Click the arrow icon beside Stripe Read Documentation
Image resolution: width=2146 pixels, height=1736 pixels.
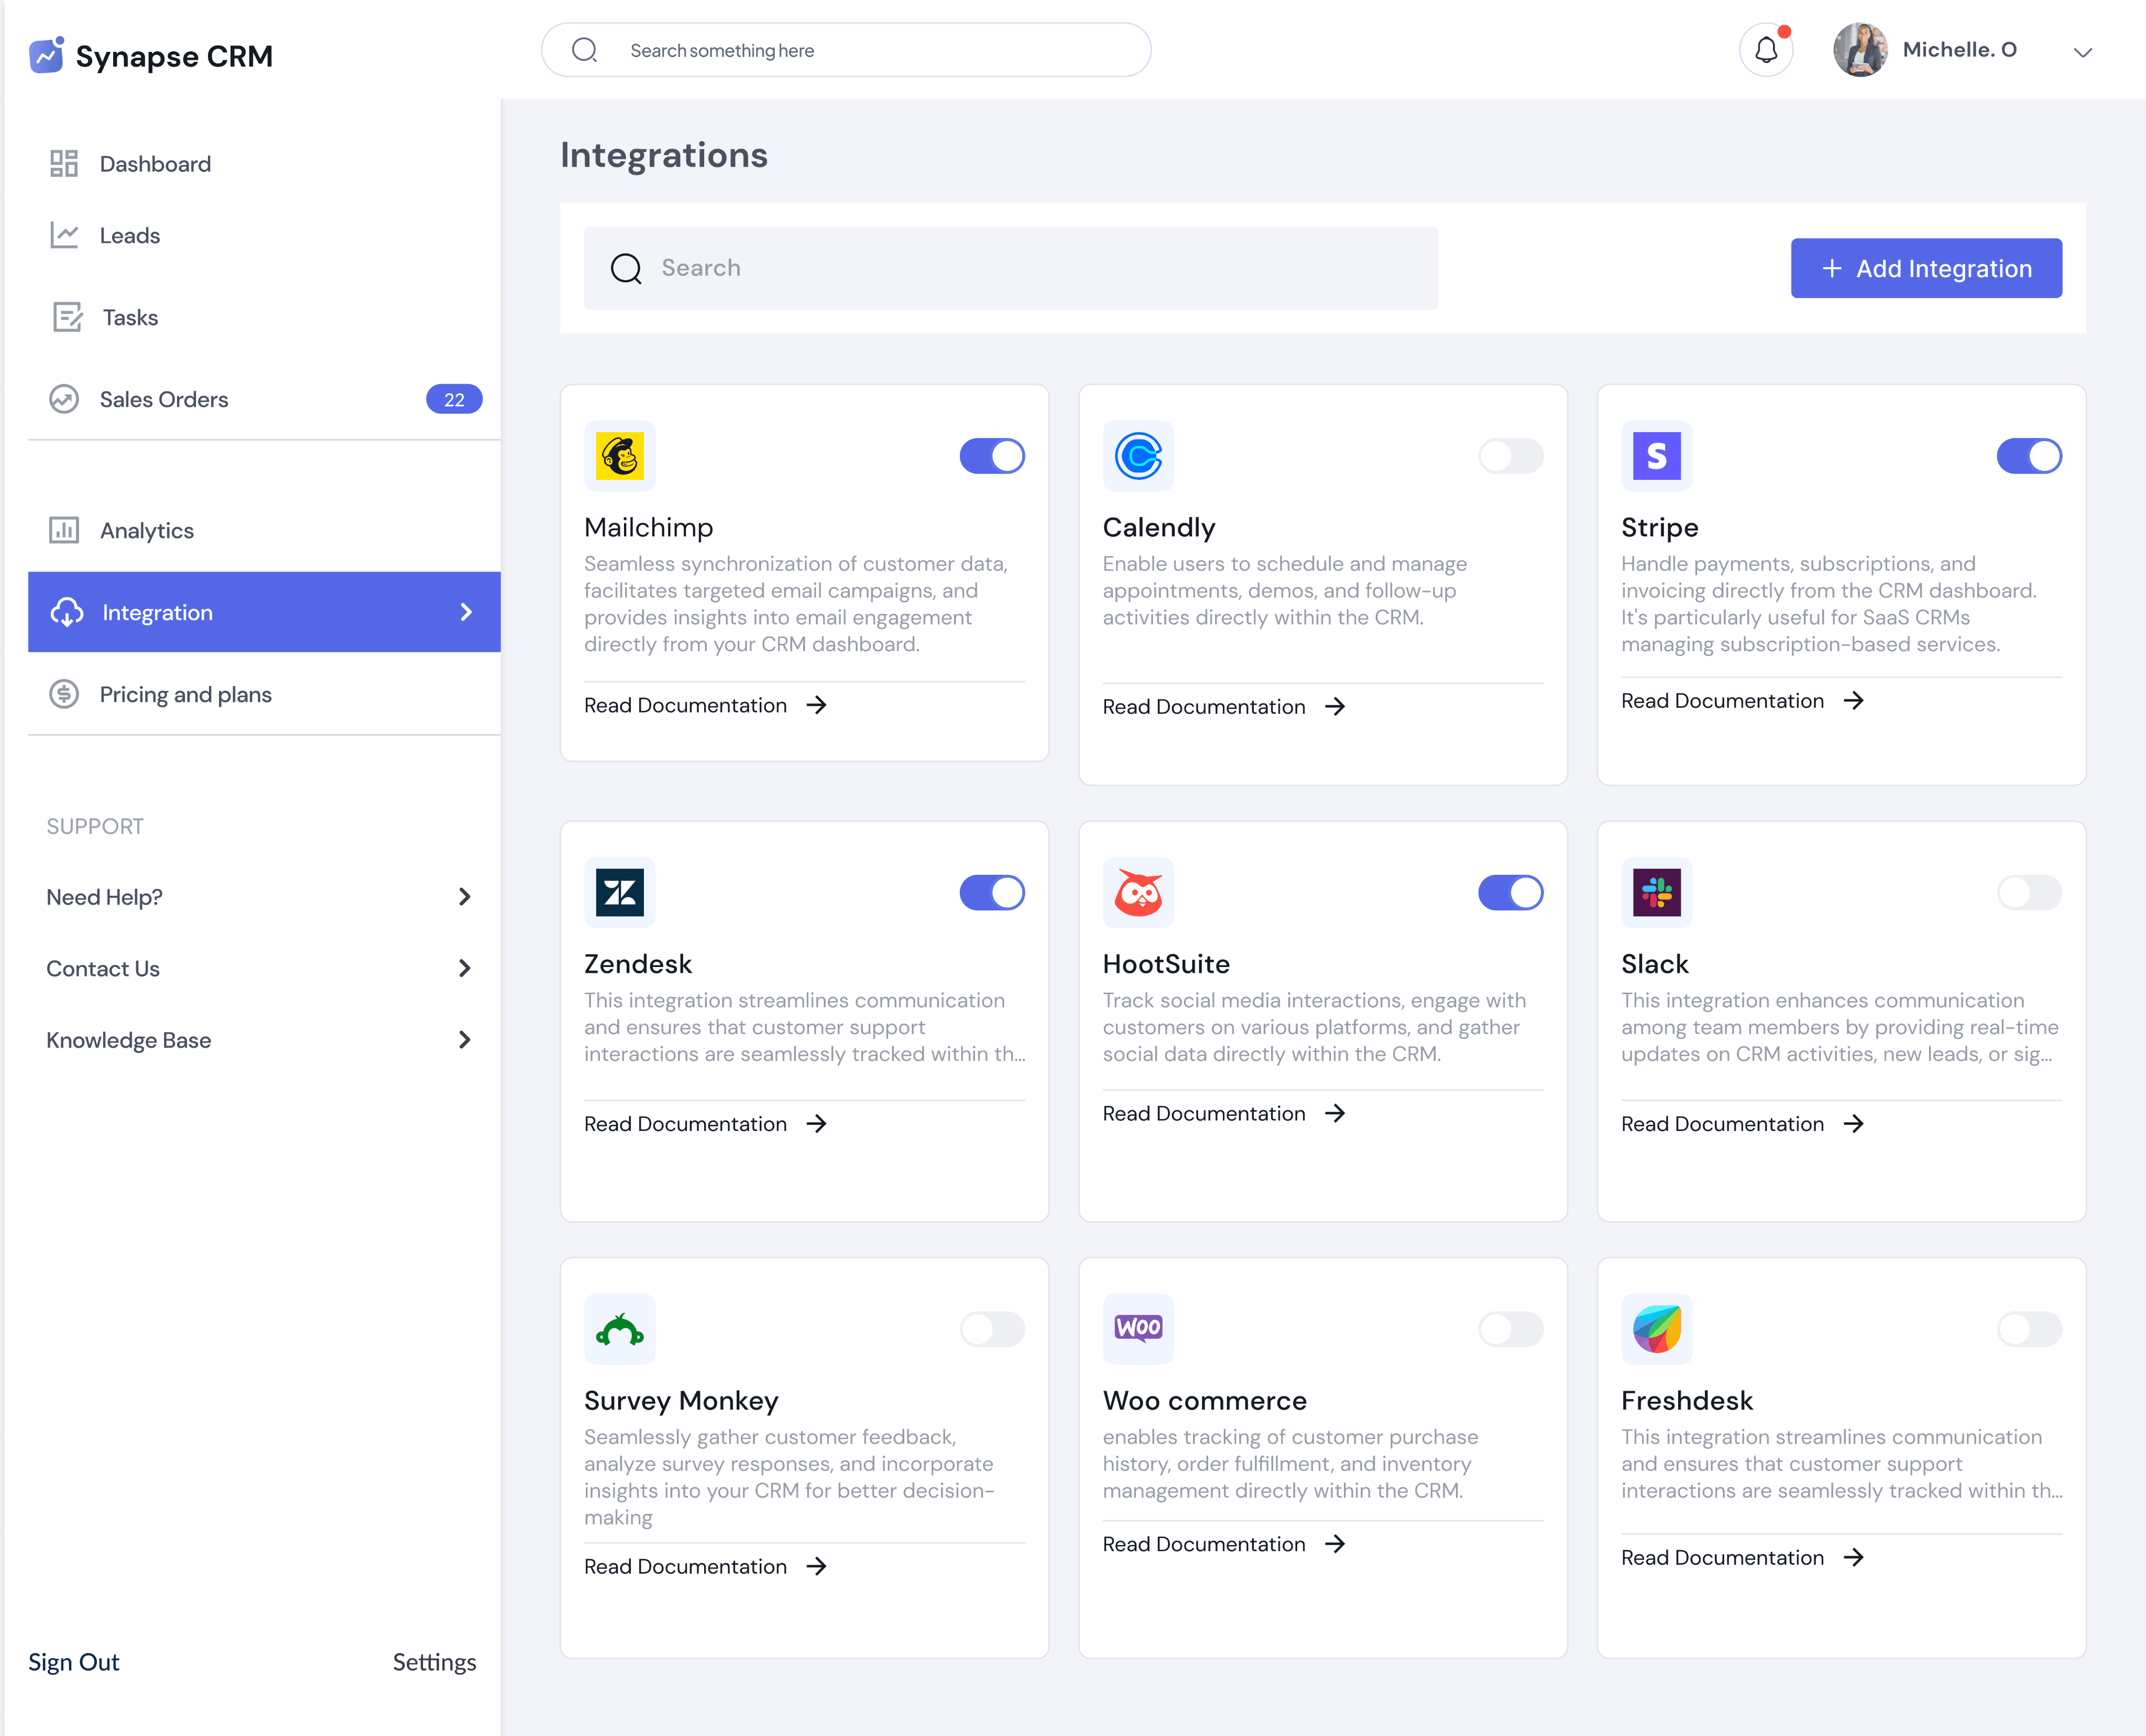(1854, 701)
